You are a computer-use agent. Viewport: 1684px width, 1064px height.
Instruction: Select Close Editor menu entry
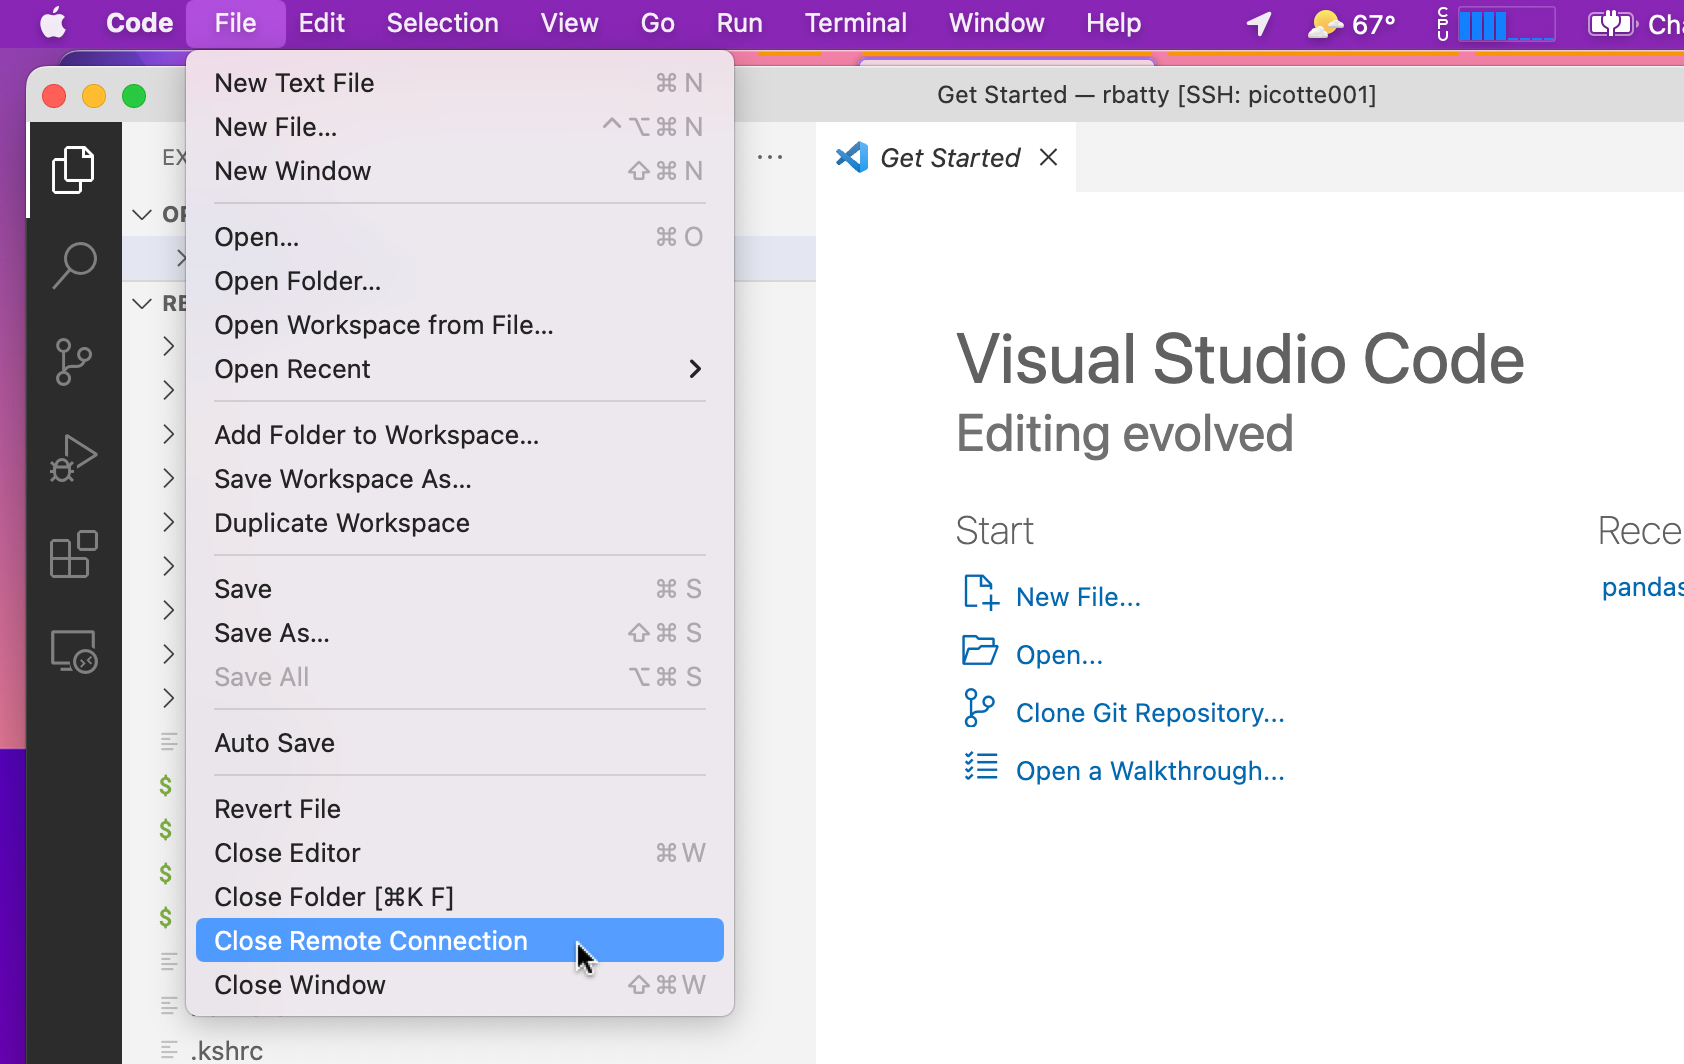coord(460,853)
